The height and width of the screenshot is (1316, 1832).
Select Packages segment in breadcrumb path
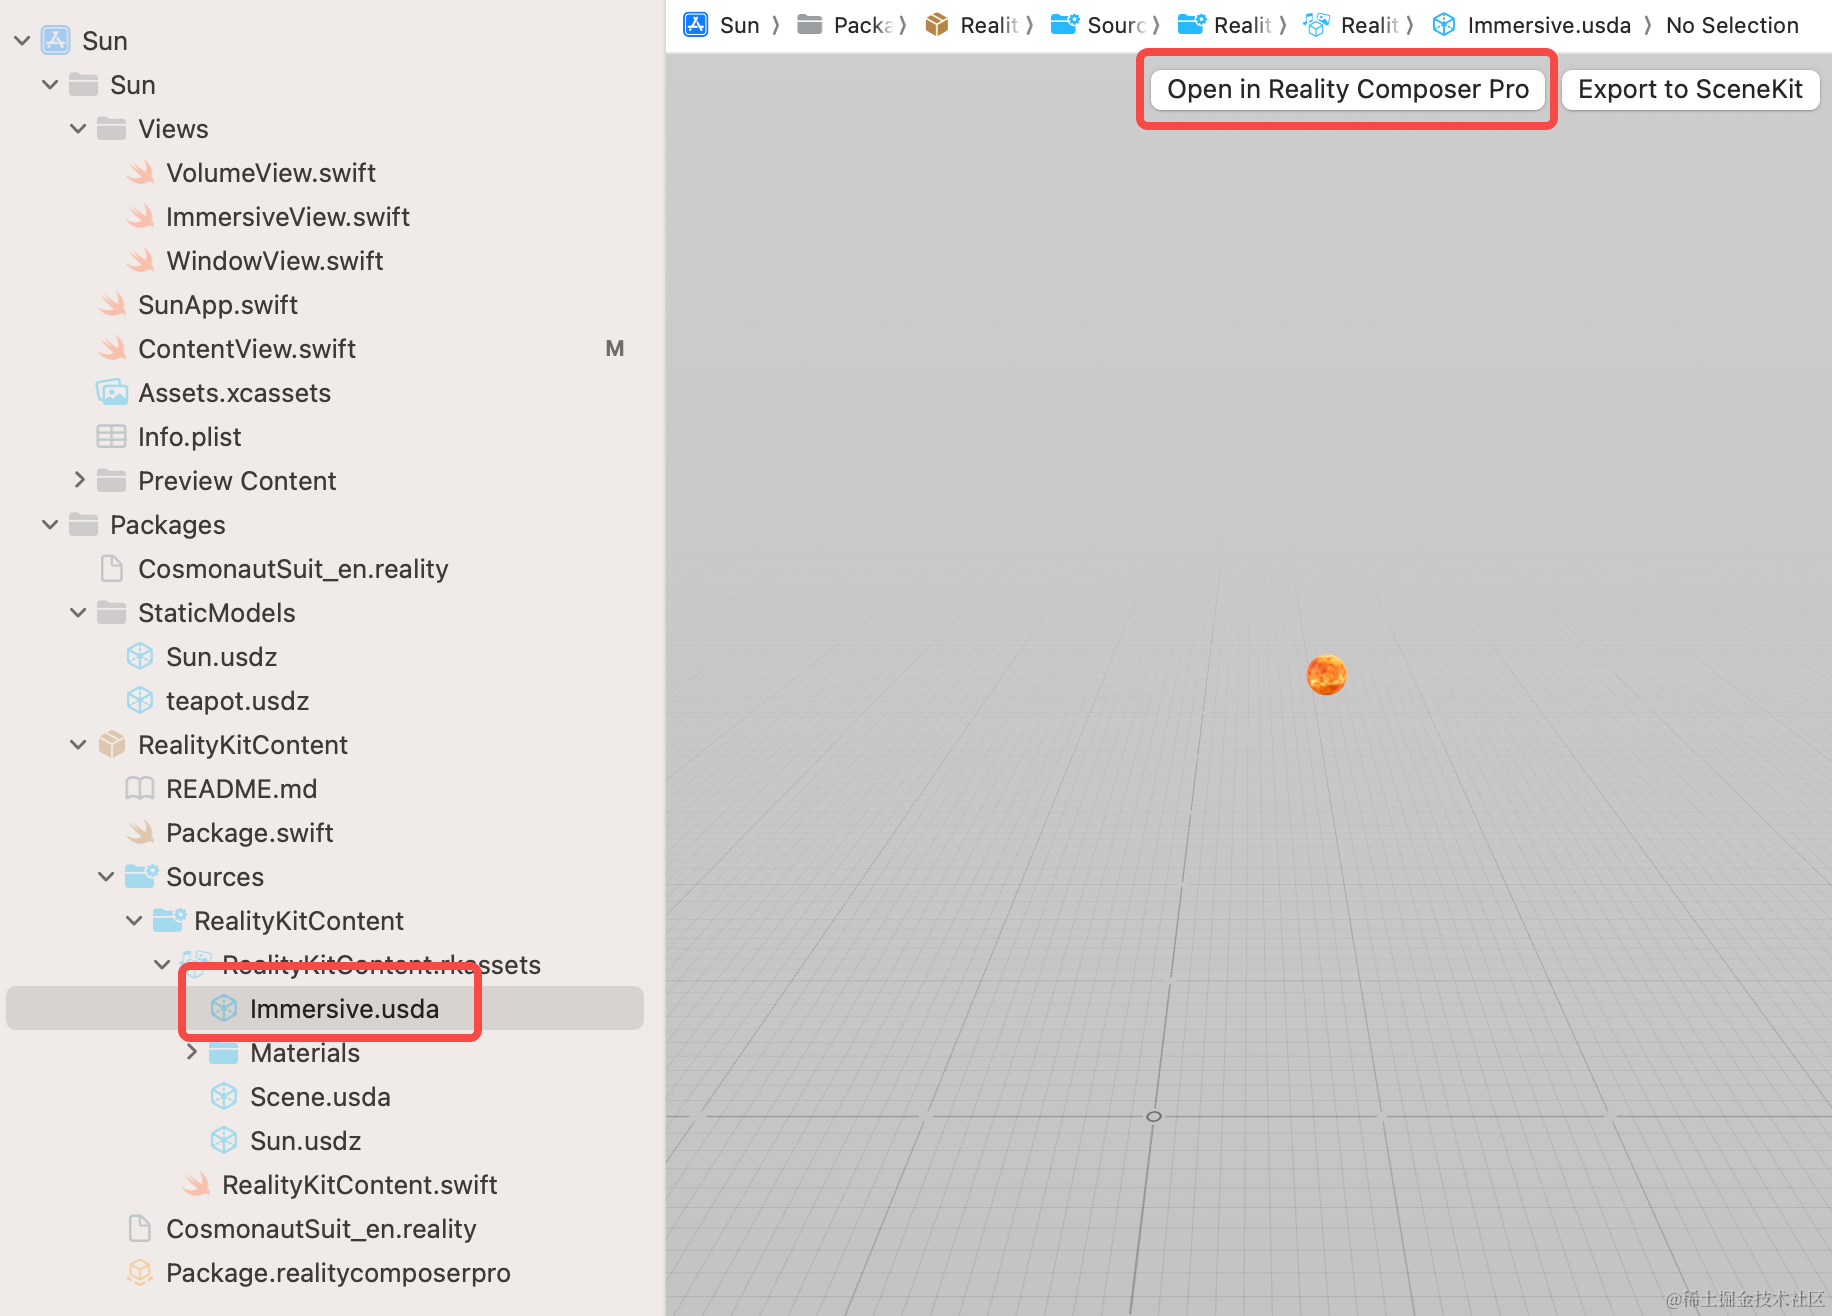point(863,25)
